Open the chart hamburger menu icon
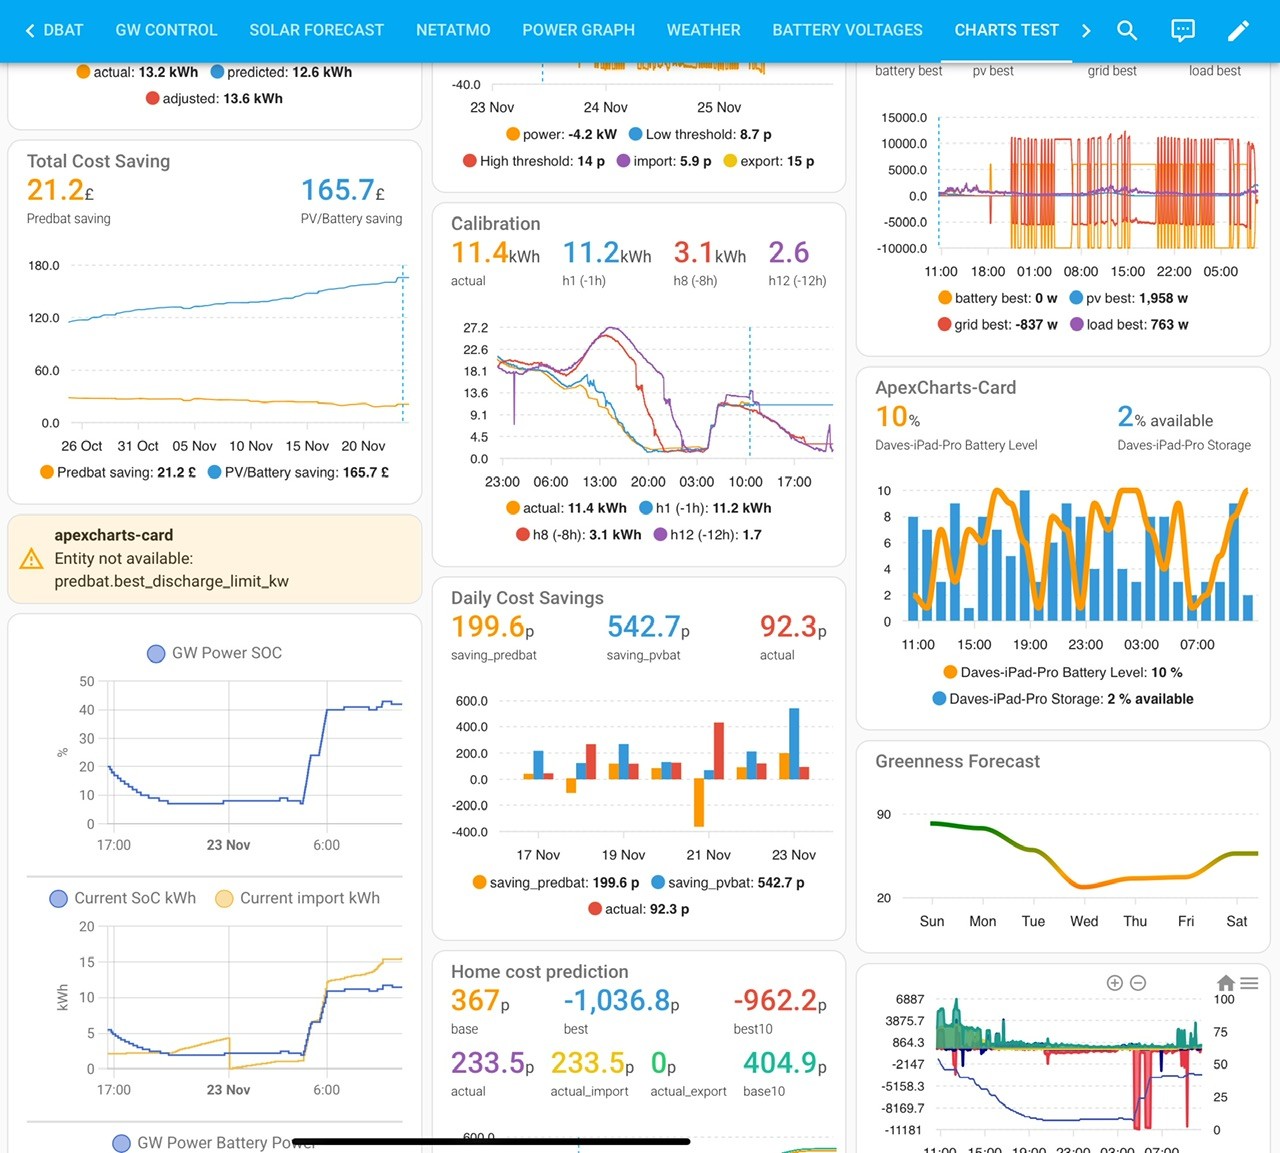The height and width of the screenshot is (1153, 1280). coord(1249,983)
